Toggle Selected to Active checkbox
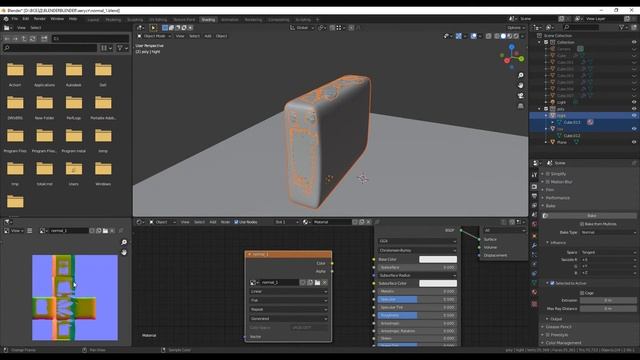Viewport: 640px width, 360px height. (552, 283)
